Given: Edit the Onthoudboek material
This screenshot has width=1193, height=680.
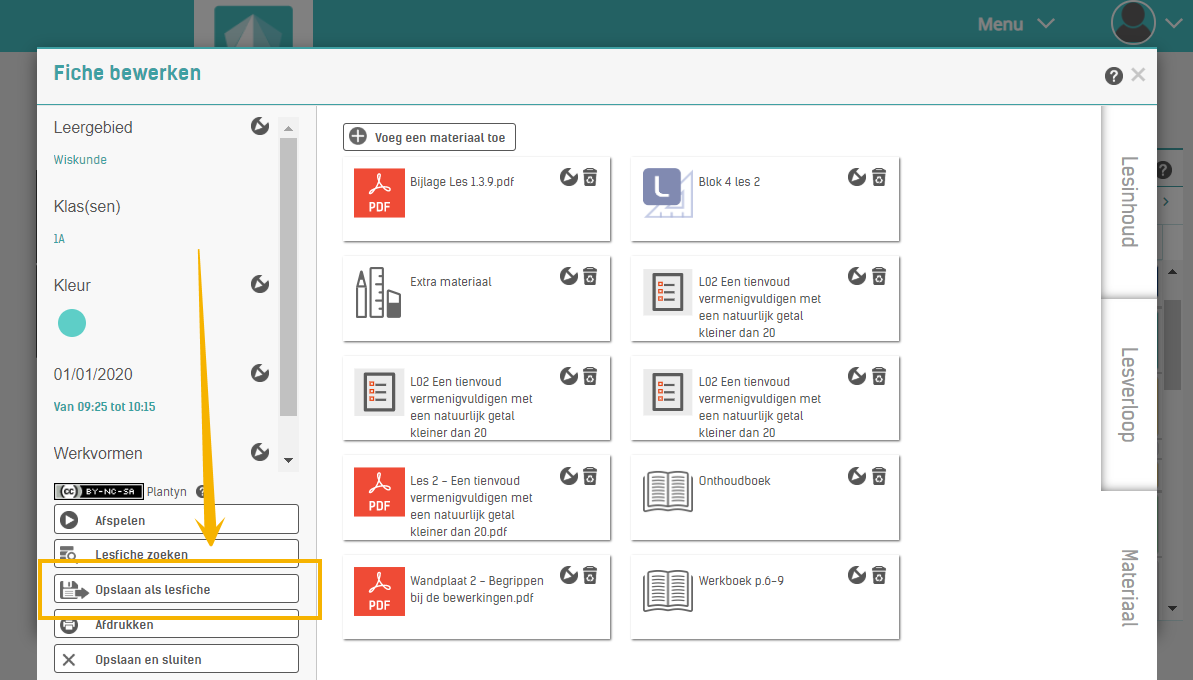Looking at the screenshot, I should pyautogui.click(x=857, y=476).
